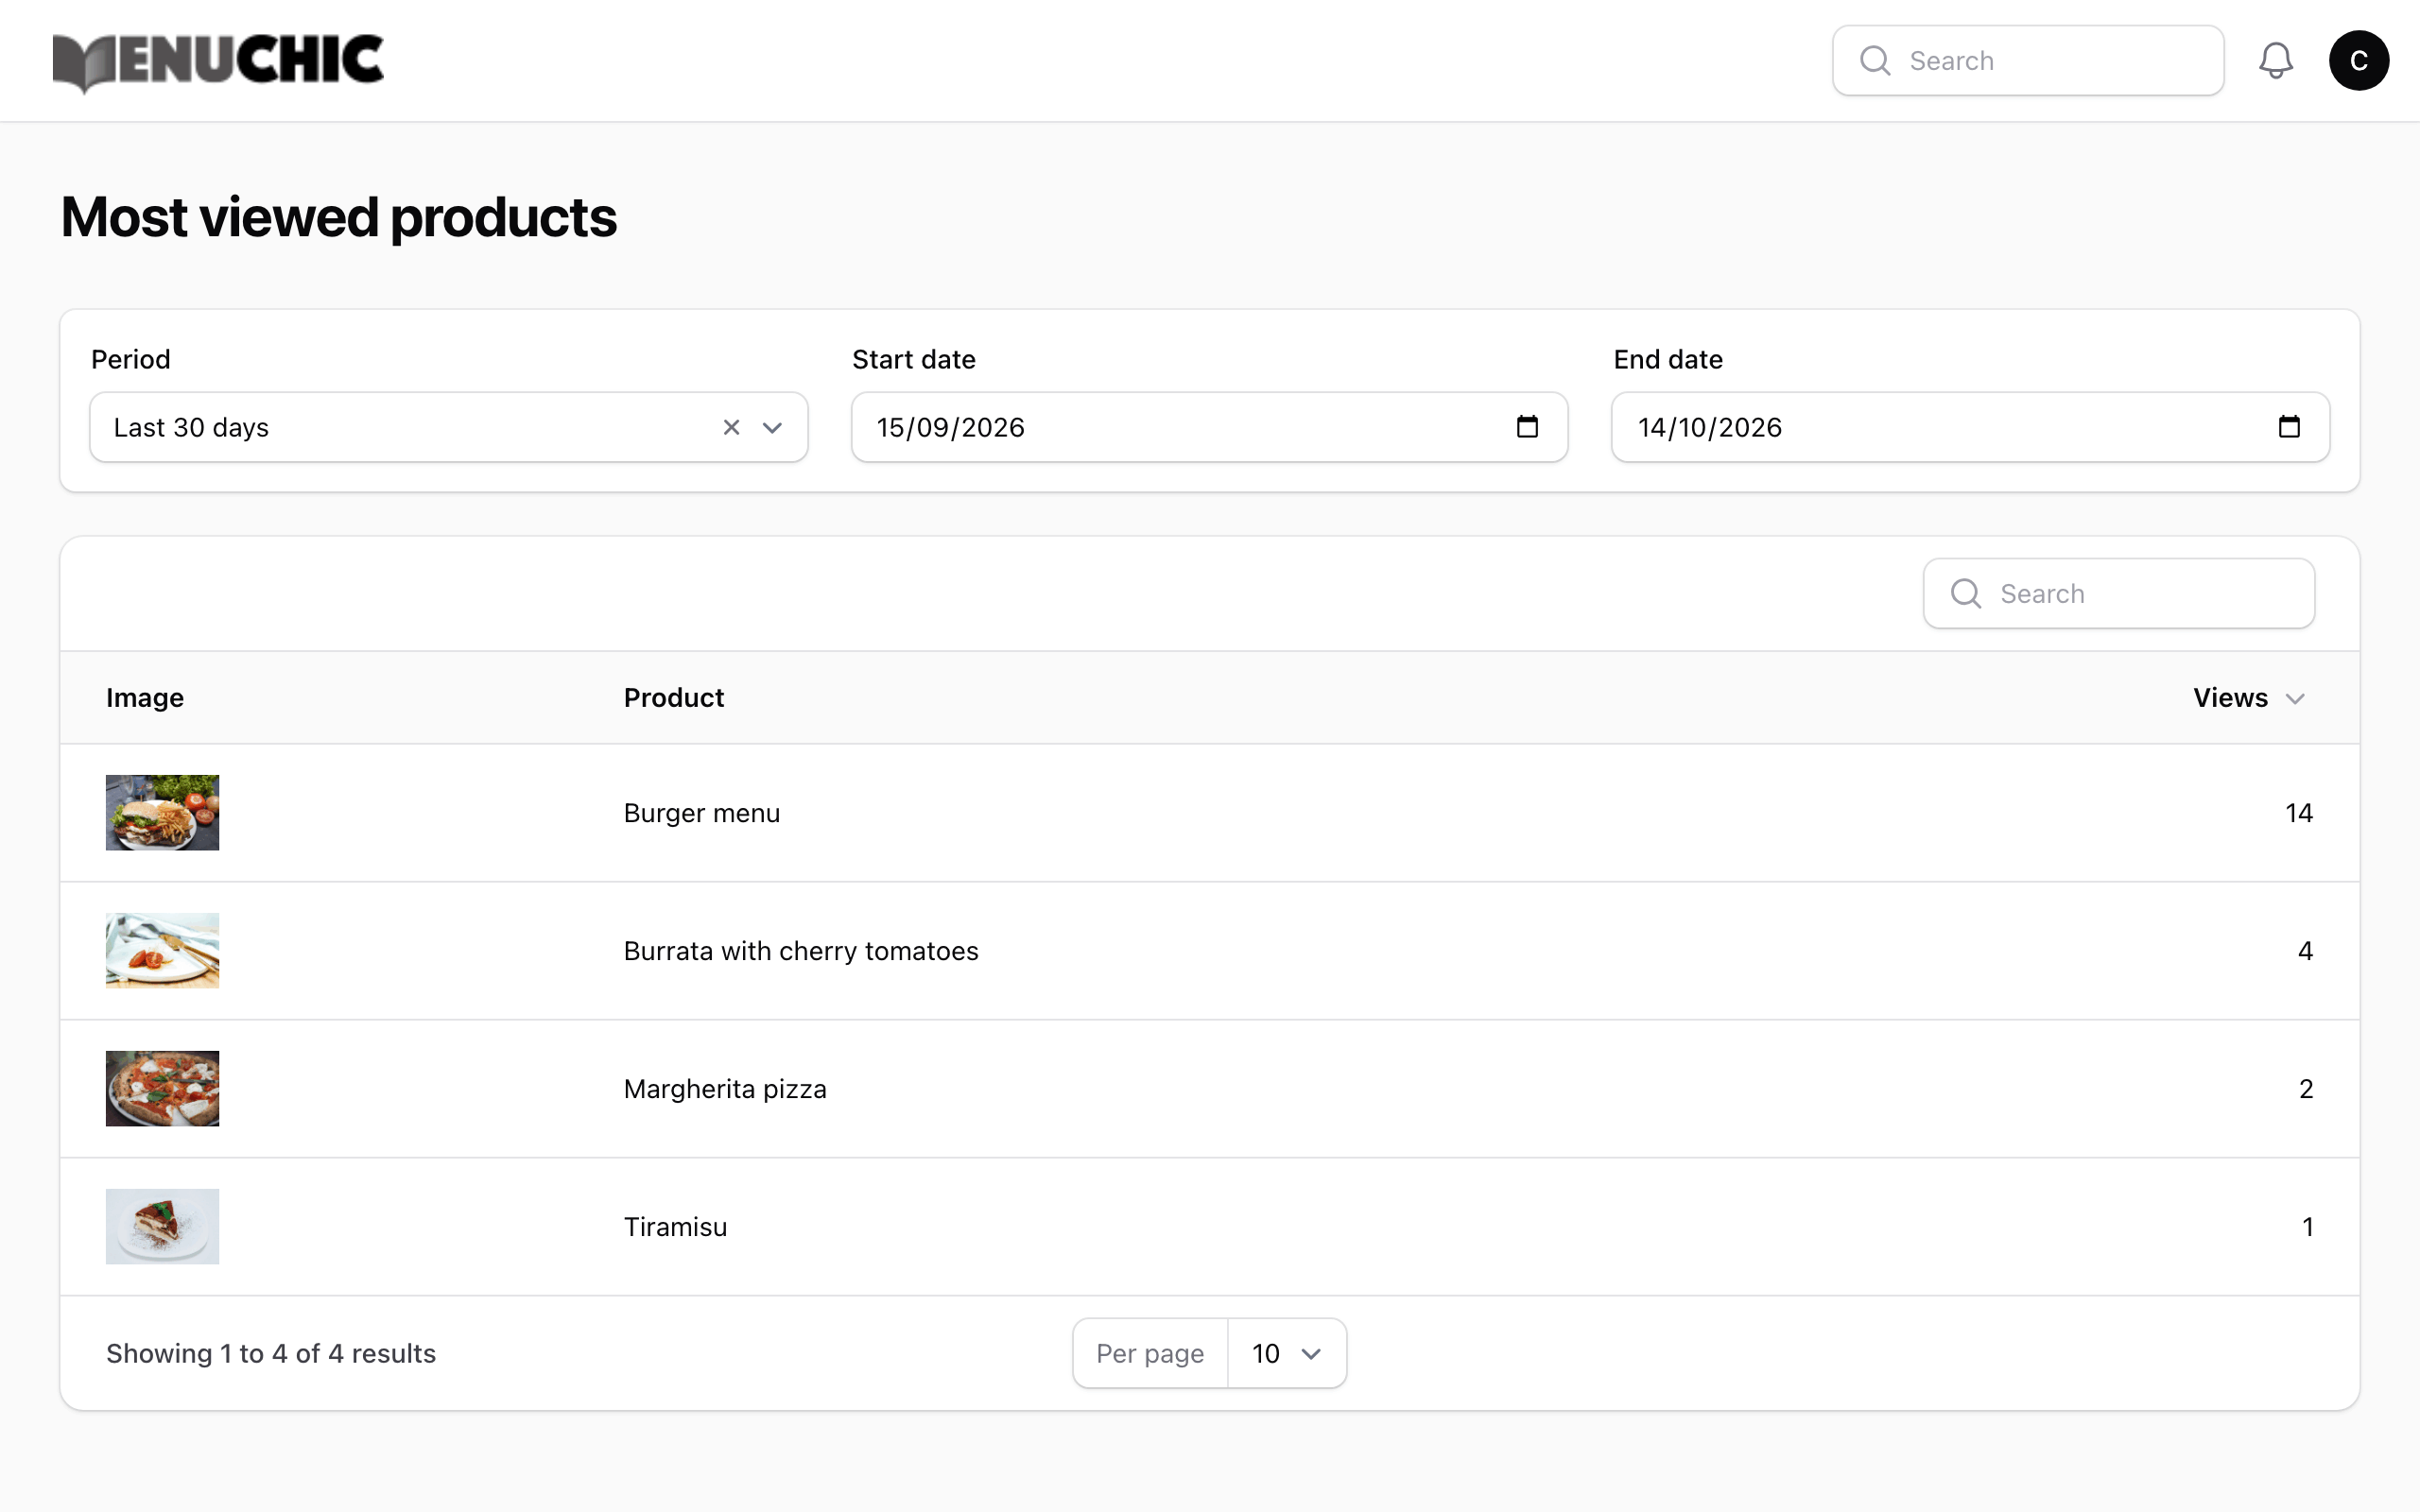Open the Start date calendar picker icon
2420x1512 pixels.
pos(1527,426)
